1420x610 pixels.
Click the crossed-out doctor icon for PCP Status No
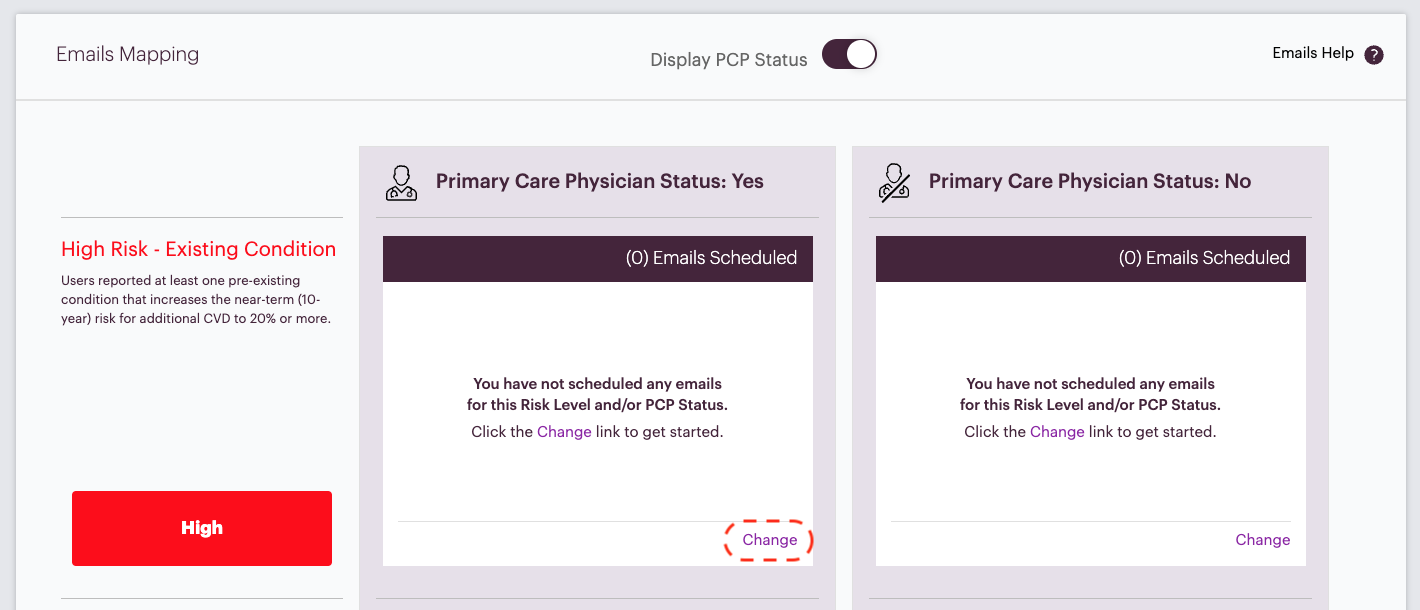point(894,182)
